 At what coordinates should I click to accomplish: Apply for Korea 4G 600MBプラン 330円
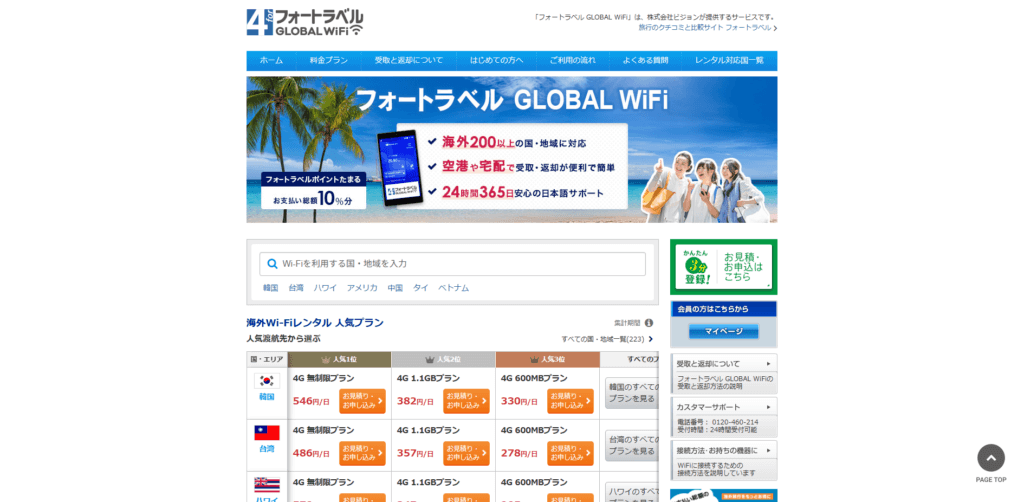[x=571, y=401]
